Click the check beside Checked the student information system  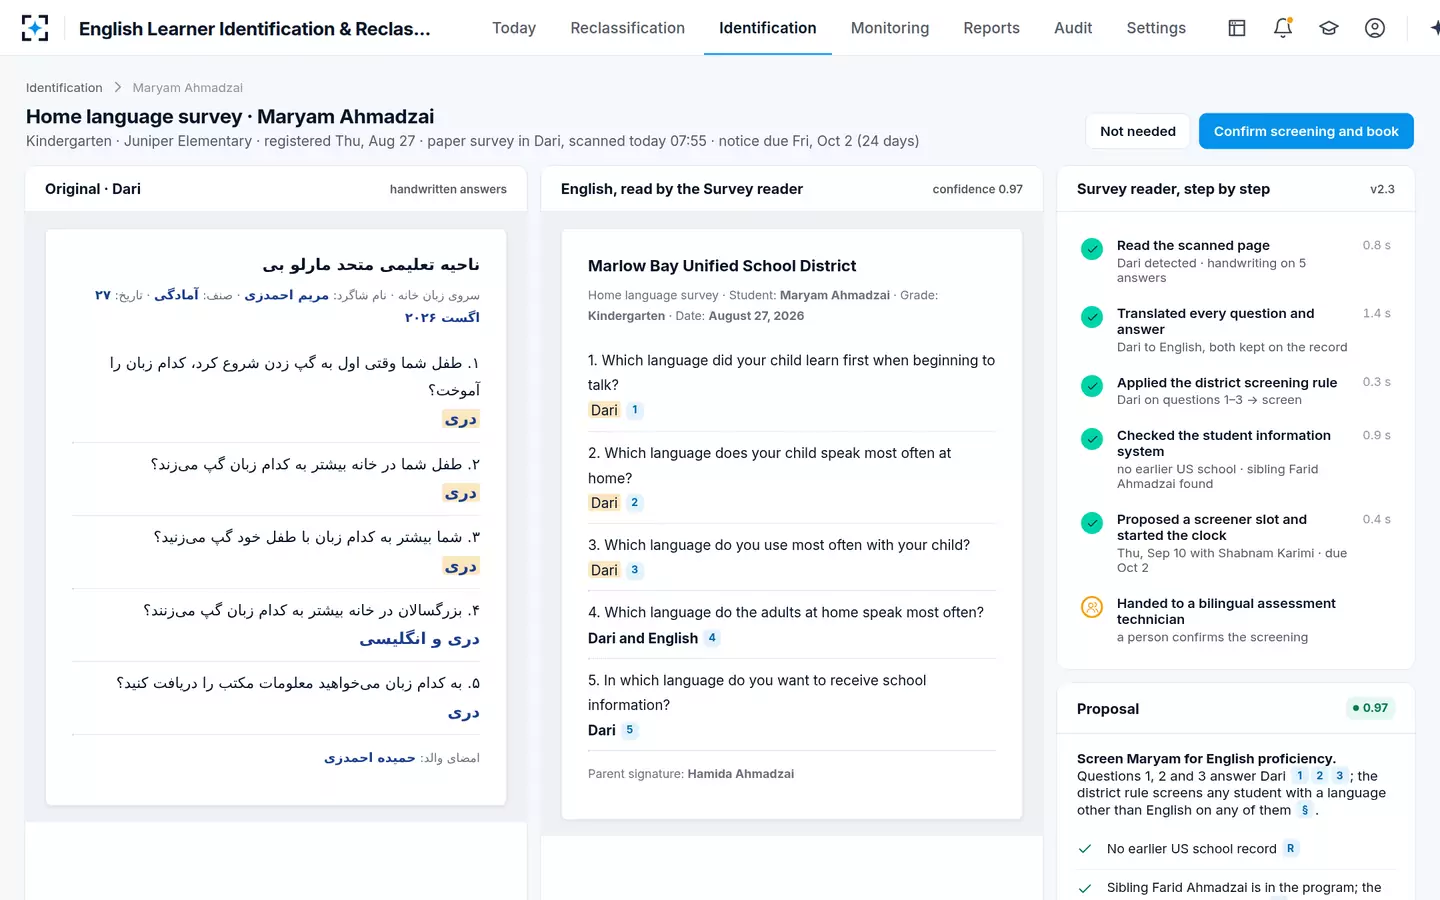tap(1092, 439)
